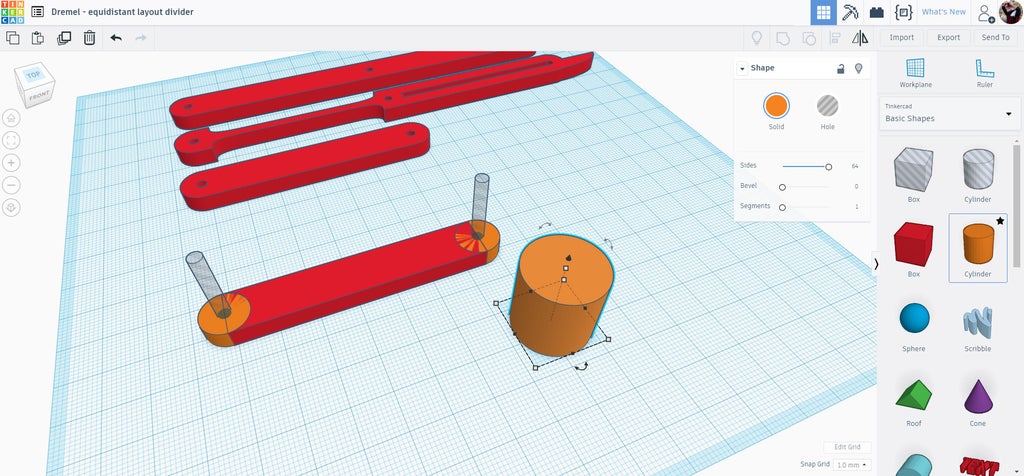This screenshot has width=1024, height=476.
Task: Open the What's New link
Action: pos(943,12)
